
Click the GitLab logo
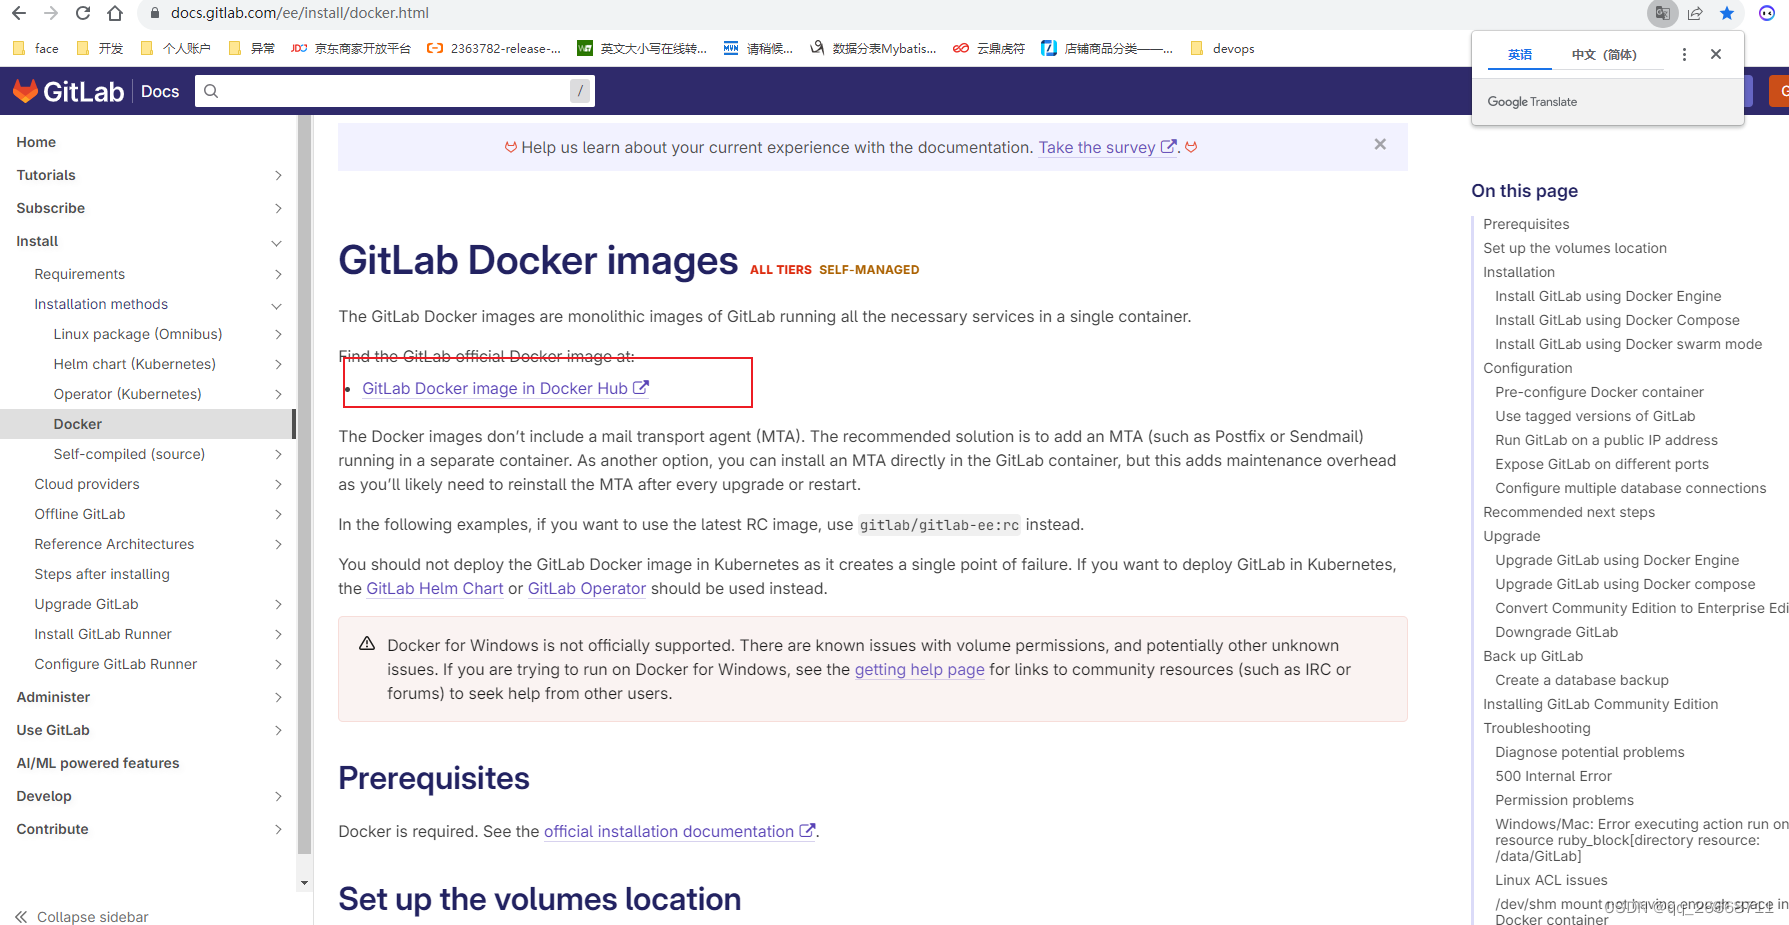coord(68,91)
